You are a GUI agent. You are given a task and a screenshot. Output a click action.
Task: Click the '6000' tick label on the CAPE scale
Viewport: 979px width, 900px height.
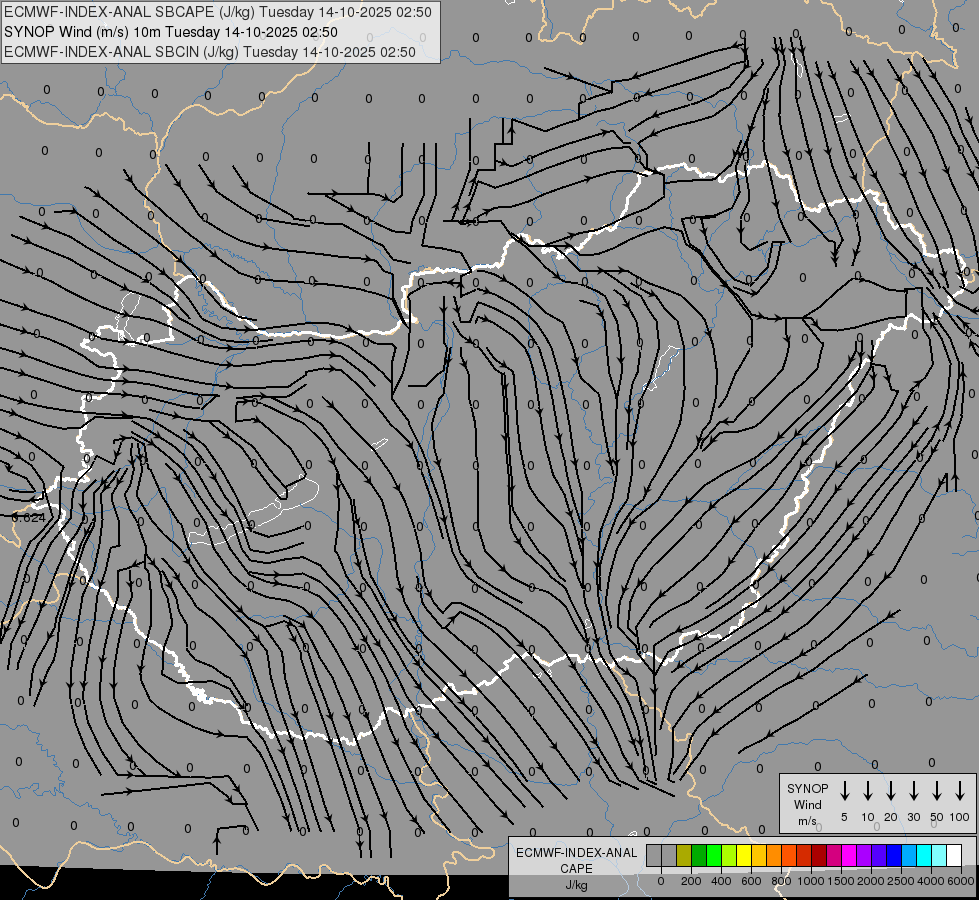tap(961, 881)
